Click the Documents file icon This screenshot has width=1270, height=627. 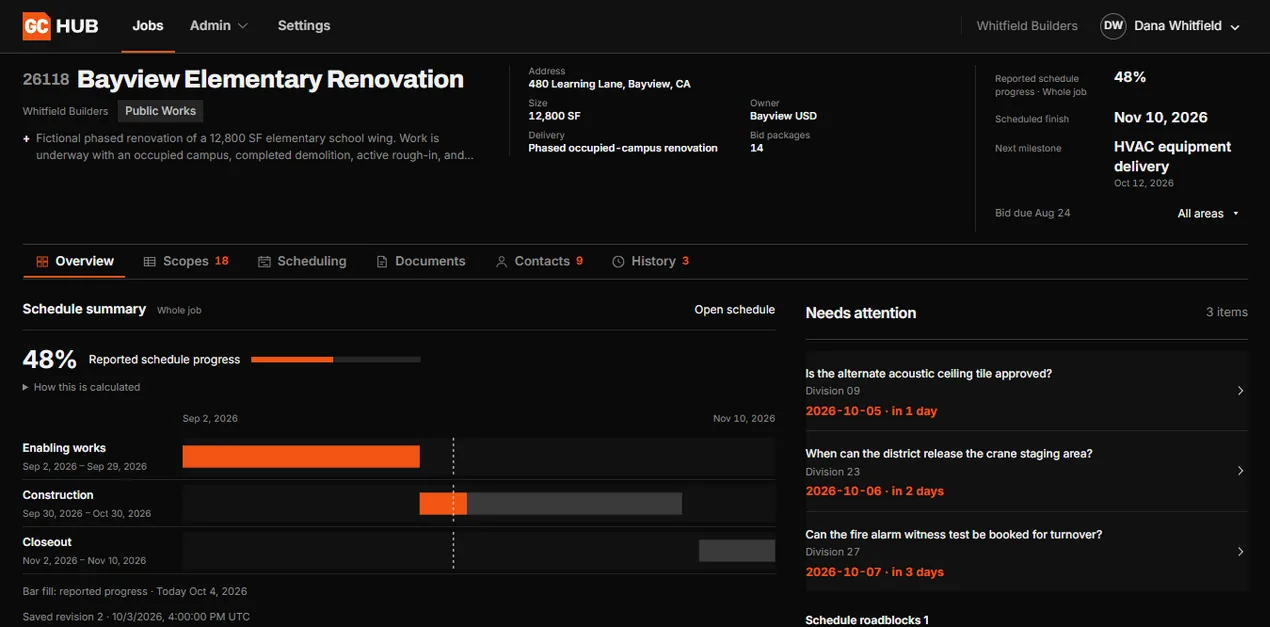(x=382, y=261)
